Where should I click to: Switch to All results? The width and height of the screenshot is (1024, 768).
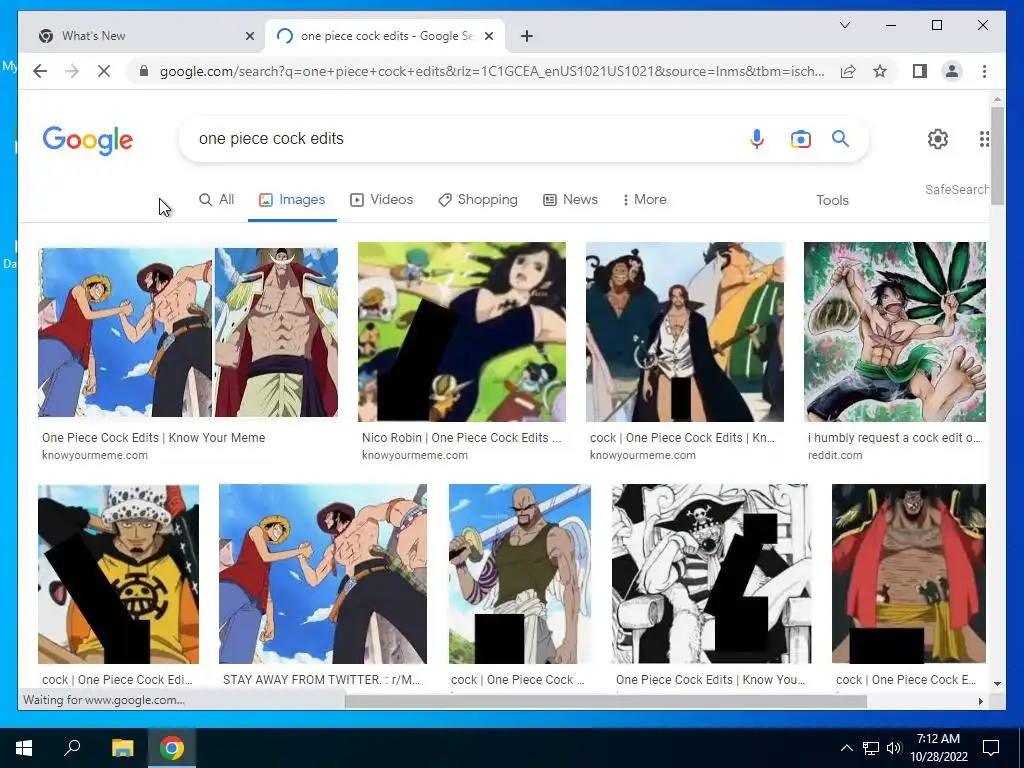(x=216, y=200)
